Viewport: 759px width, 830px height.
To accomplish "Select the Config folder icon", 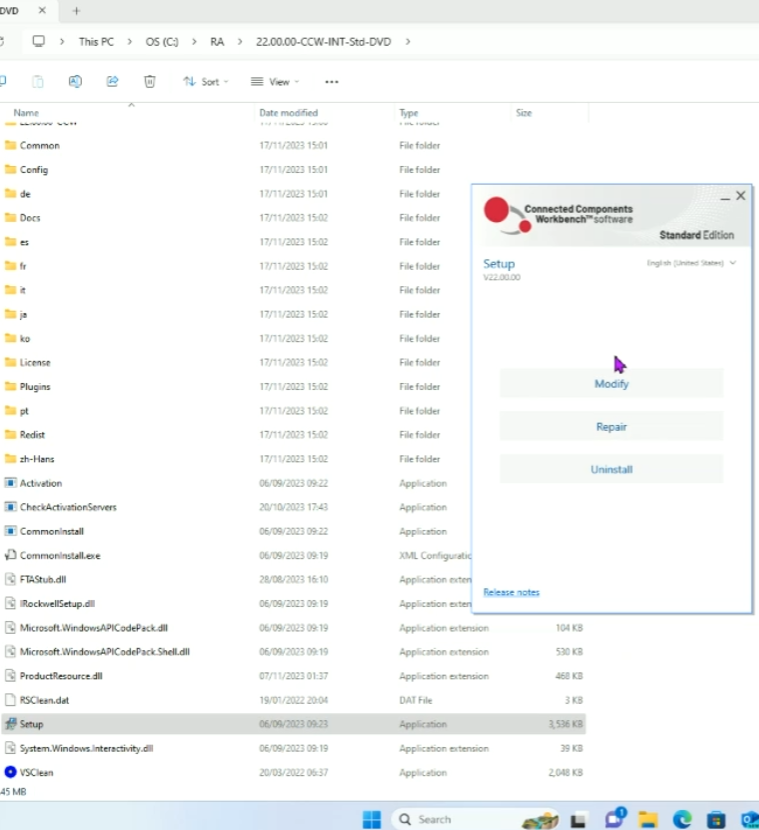I will tap(10, 169).
